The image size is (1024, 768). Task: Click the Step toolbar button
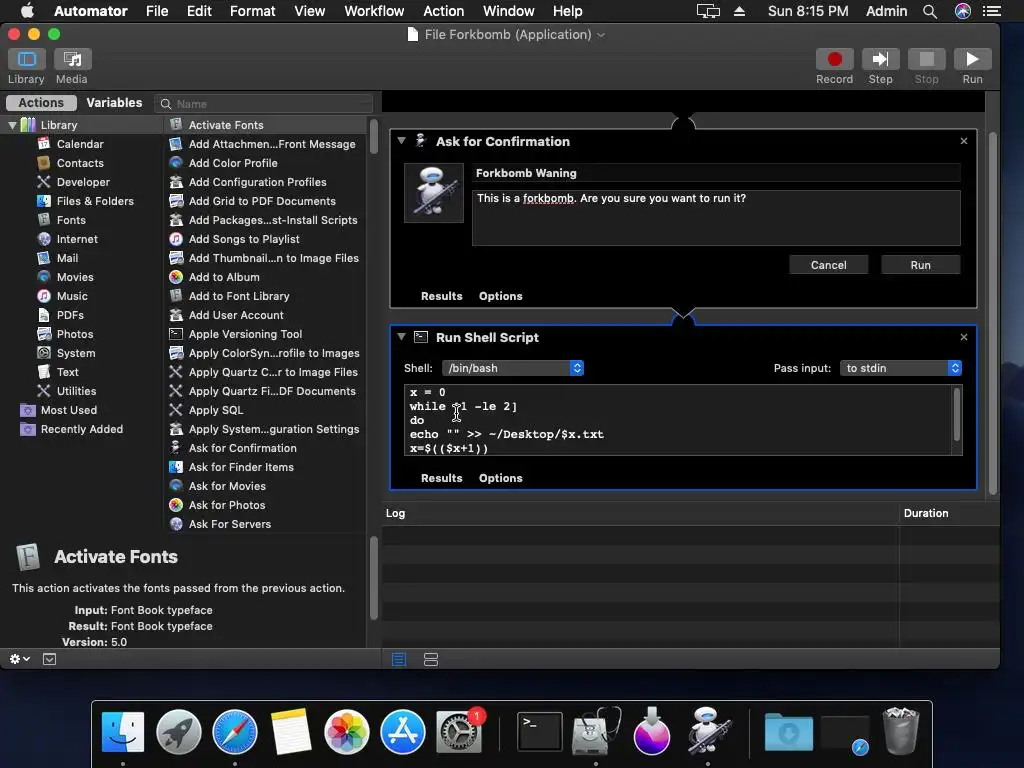[880, 59]
